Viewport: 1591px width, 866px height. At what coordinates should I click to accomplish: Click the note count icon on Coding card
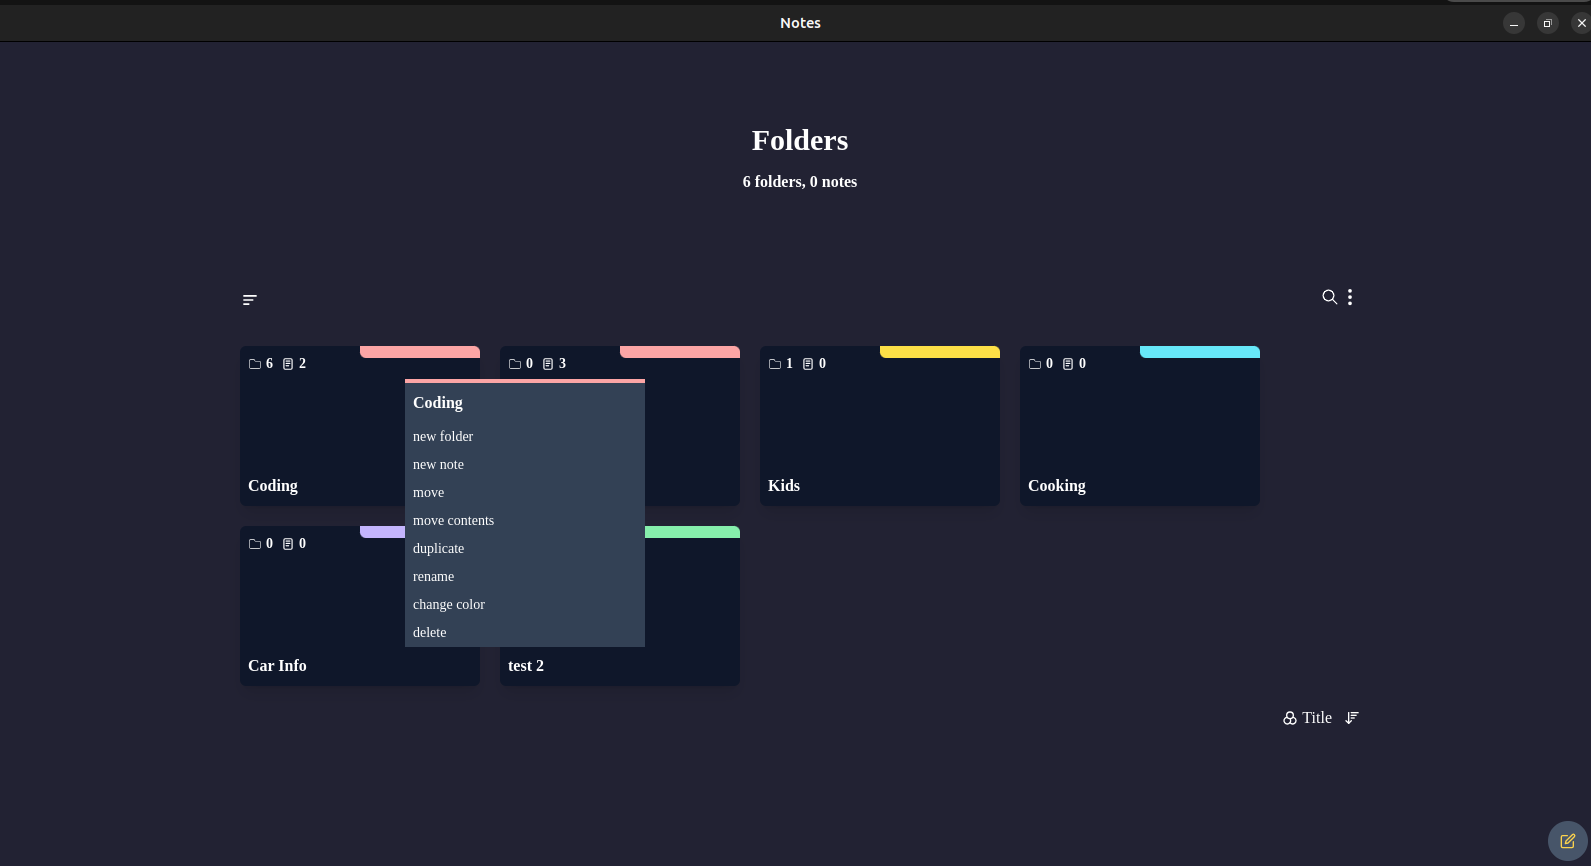pyautogui.click(x=288, y=364)
